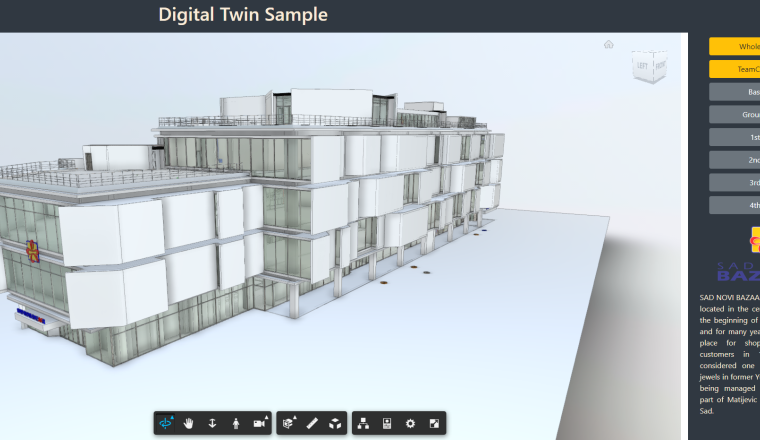Open the Properties panel icon
This screenshot has height=440, width=760.
pos(387,424)
